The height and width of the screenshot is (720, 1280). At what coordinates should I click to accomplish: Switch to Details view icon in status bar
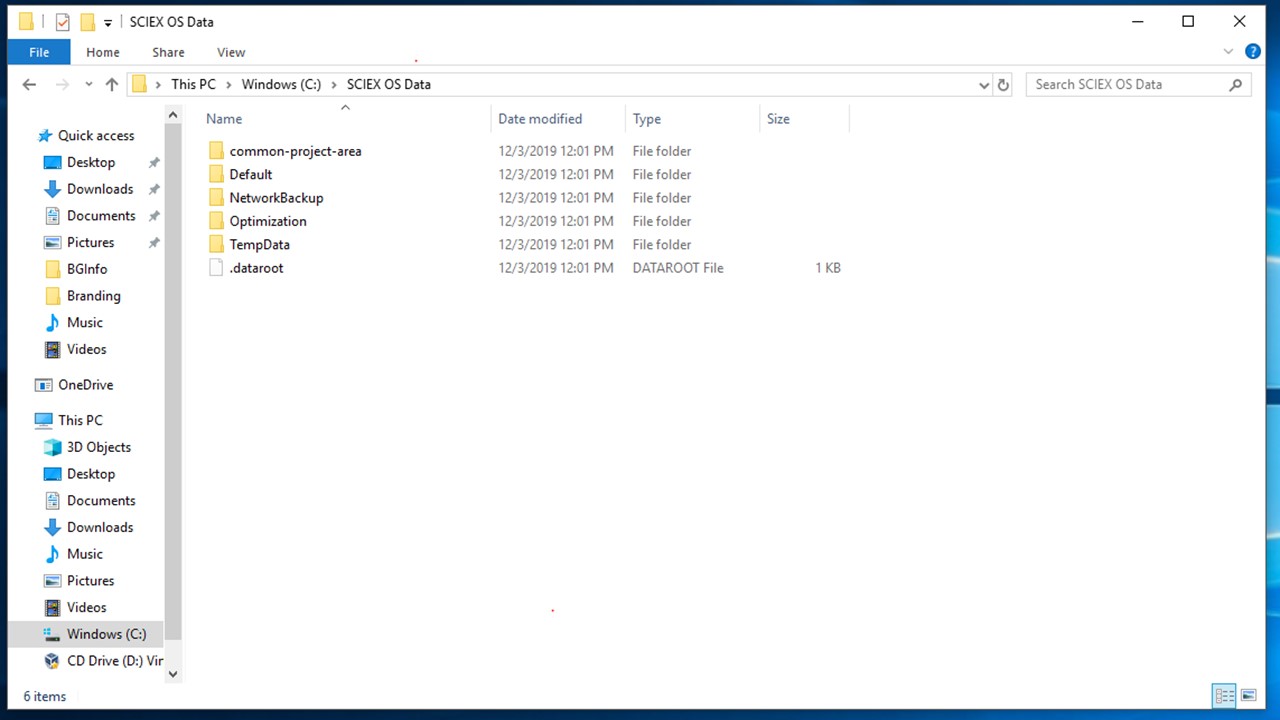[1224, 696]
